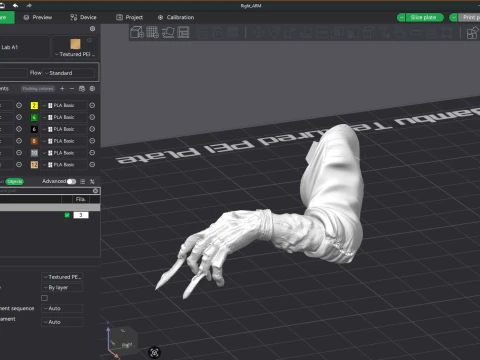Switch to the green Prepare tab
The height and width of the screenshot is (360, 480).
point(7,17)
